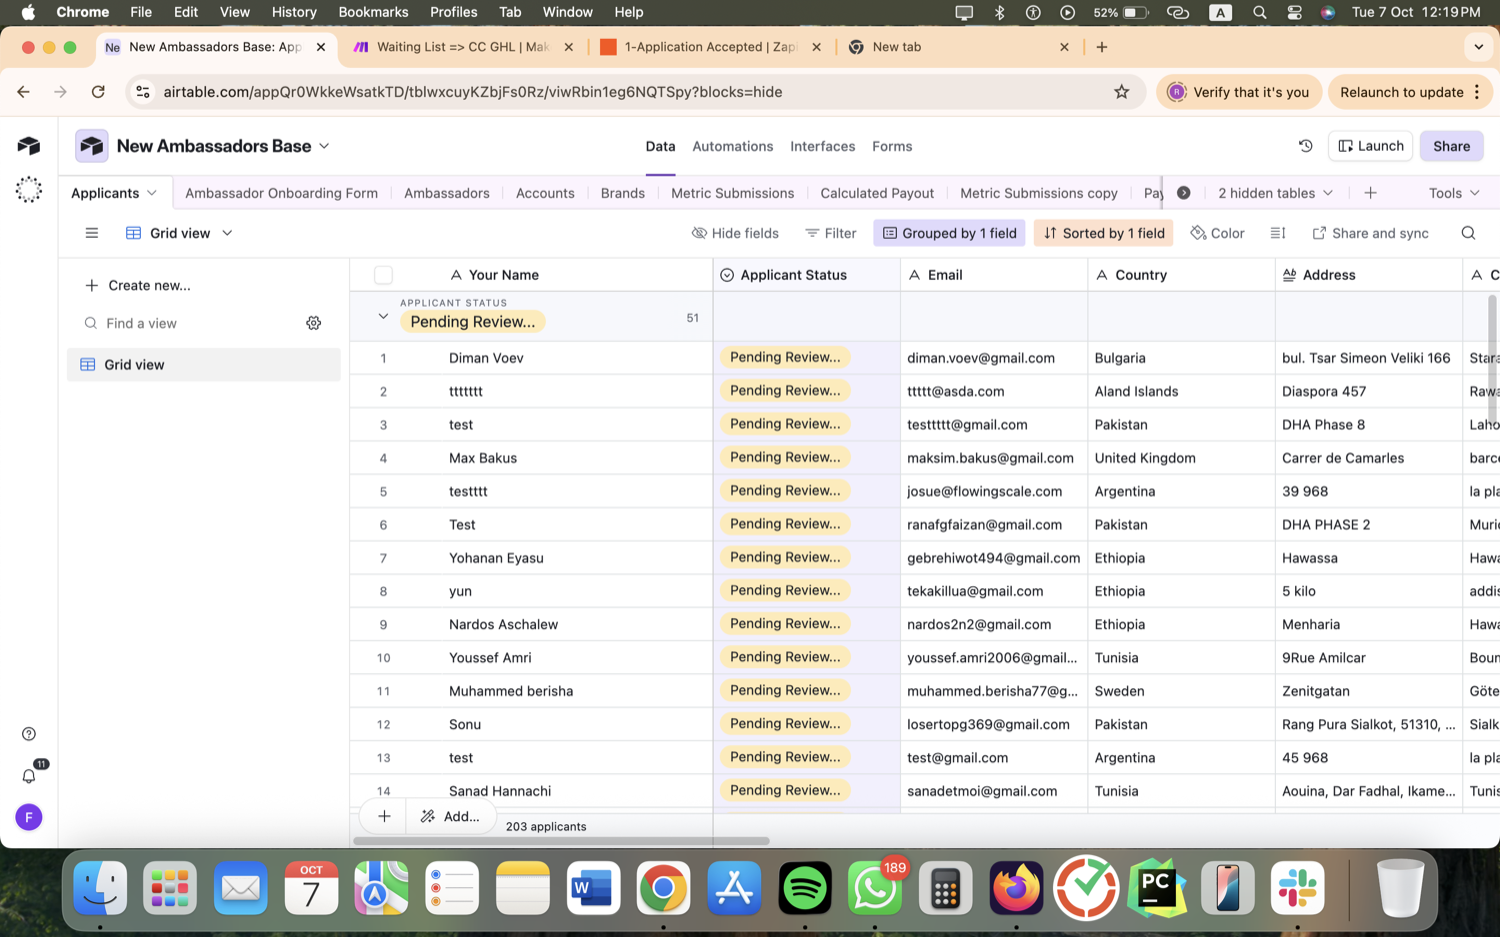Toggle Hide fields option

click(735, 233)
